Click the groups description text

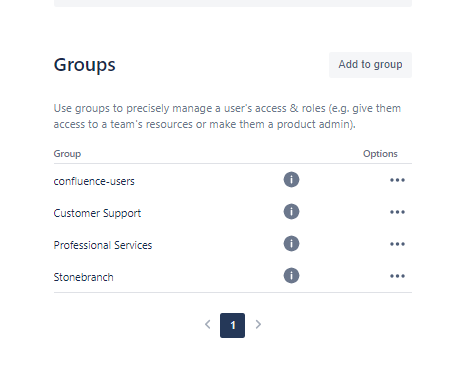227,116
